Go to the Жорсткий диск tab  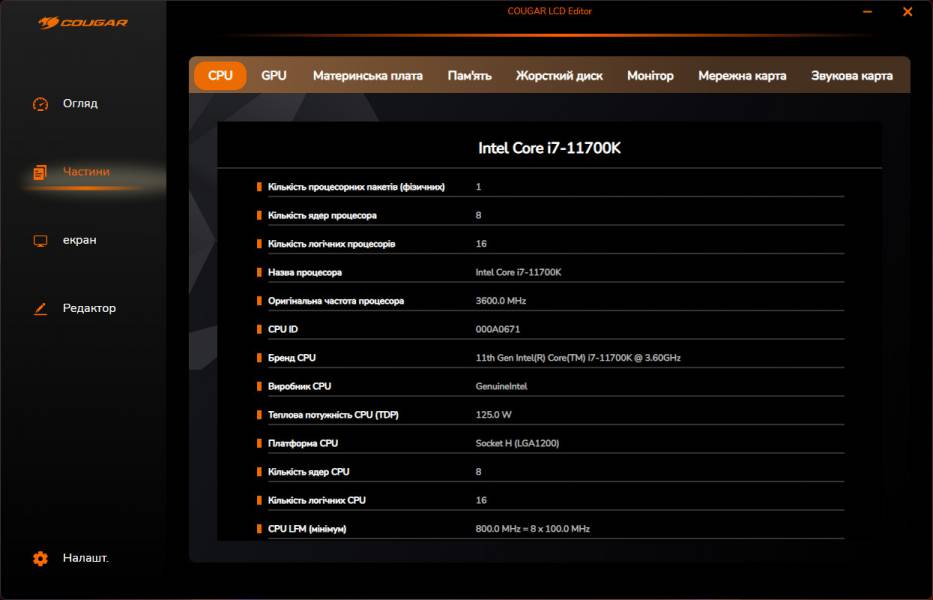(559, 76)
